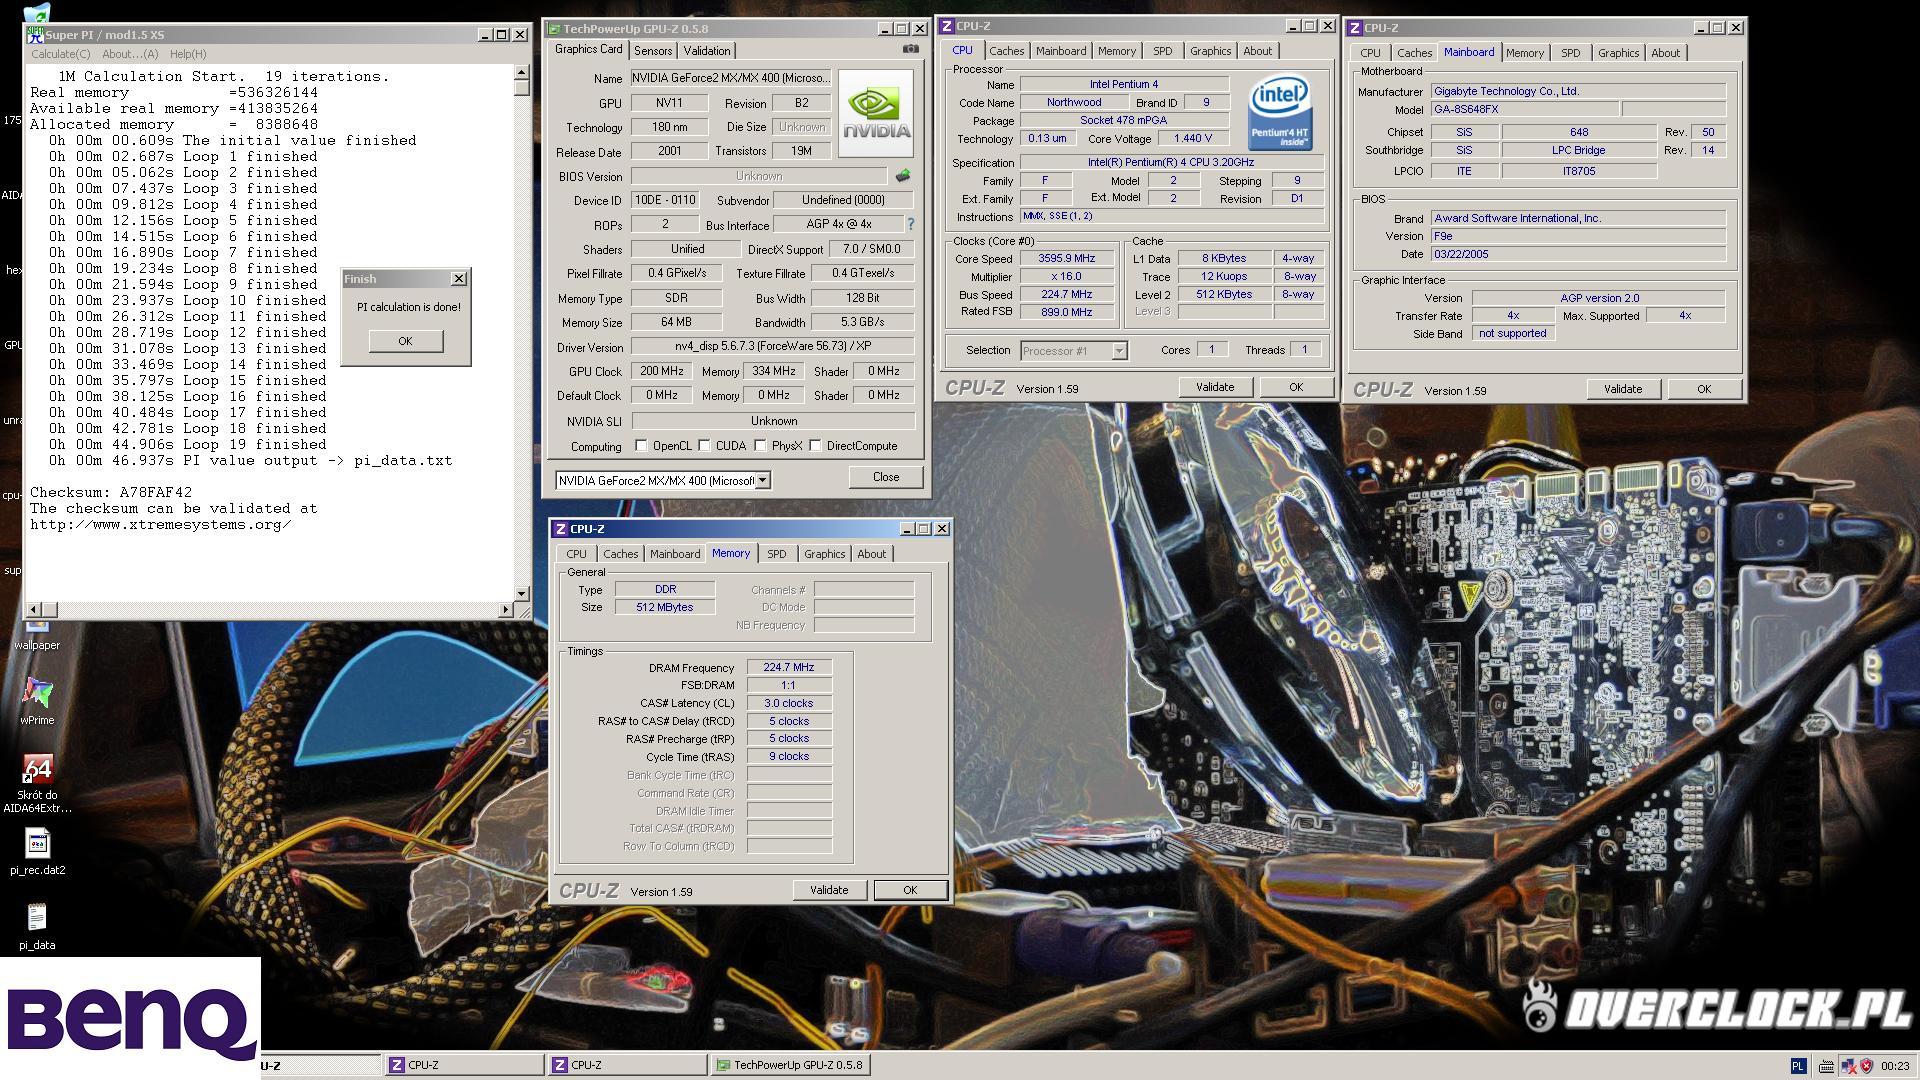This screenshot has width=1920, height=1080.
Task: Enable the PhysX checkbox
Action: [760, 446]
